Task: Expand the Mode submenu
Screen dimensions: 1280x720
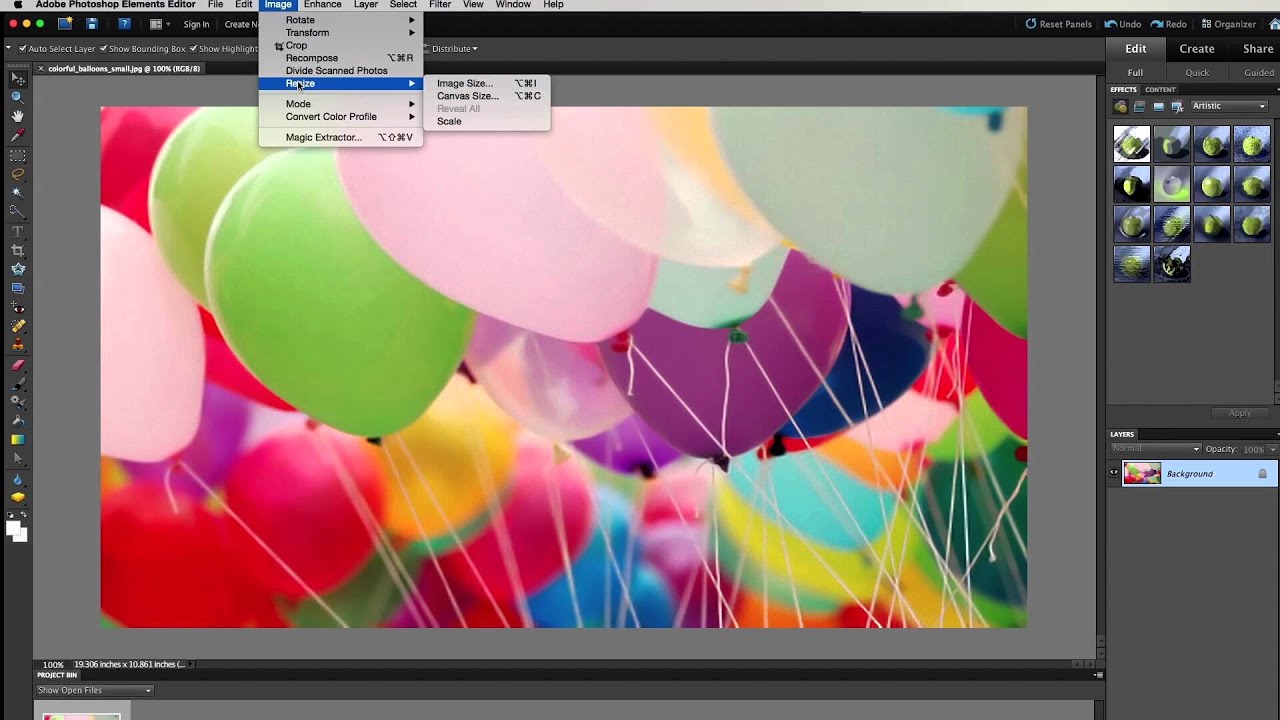Action: (340, 104)
